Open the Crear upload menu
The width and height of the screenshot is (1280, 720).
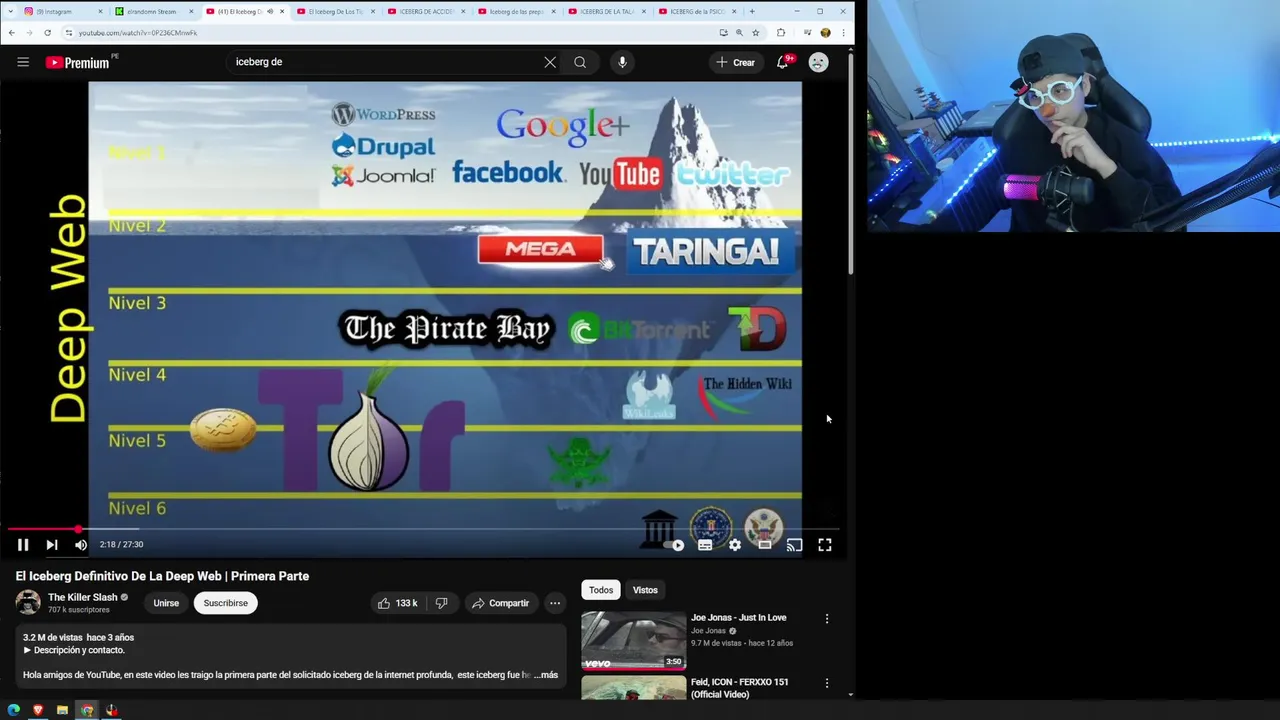pyautogui.click(x=735, y=62)
